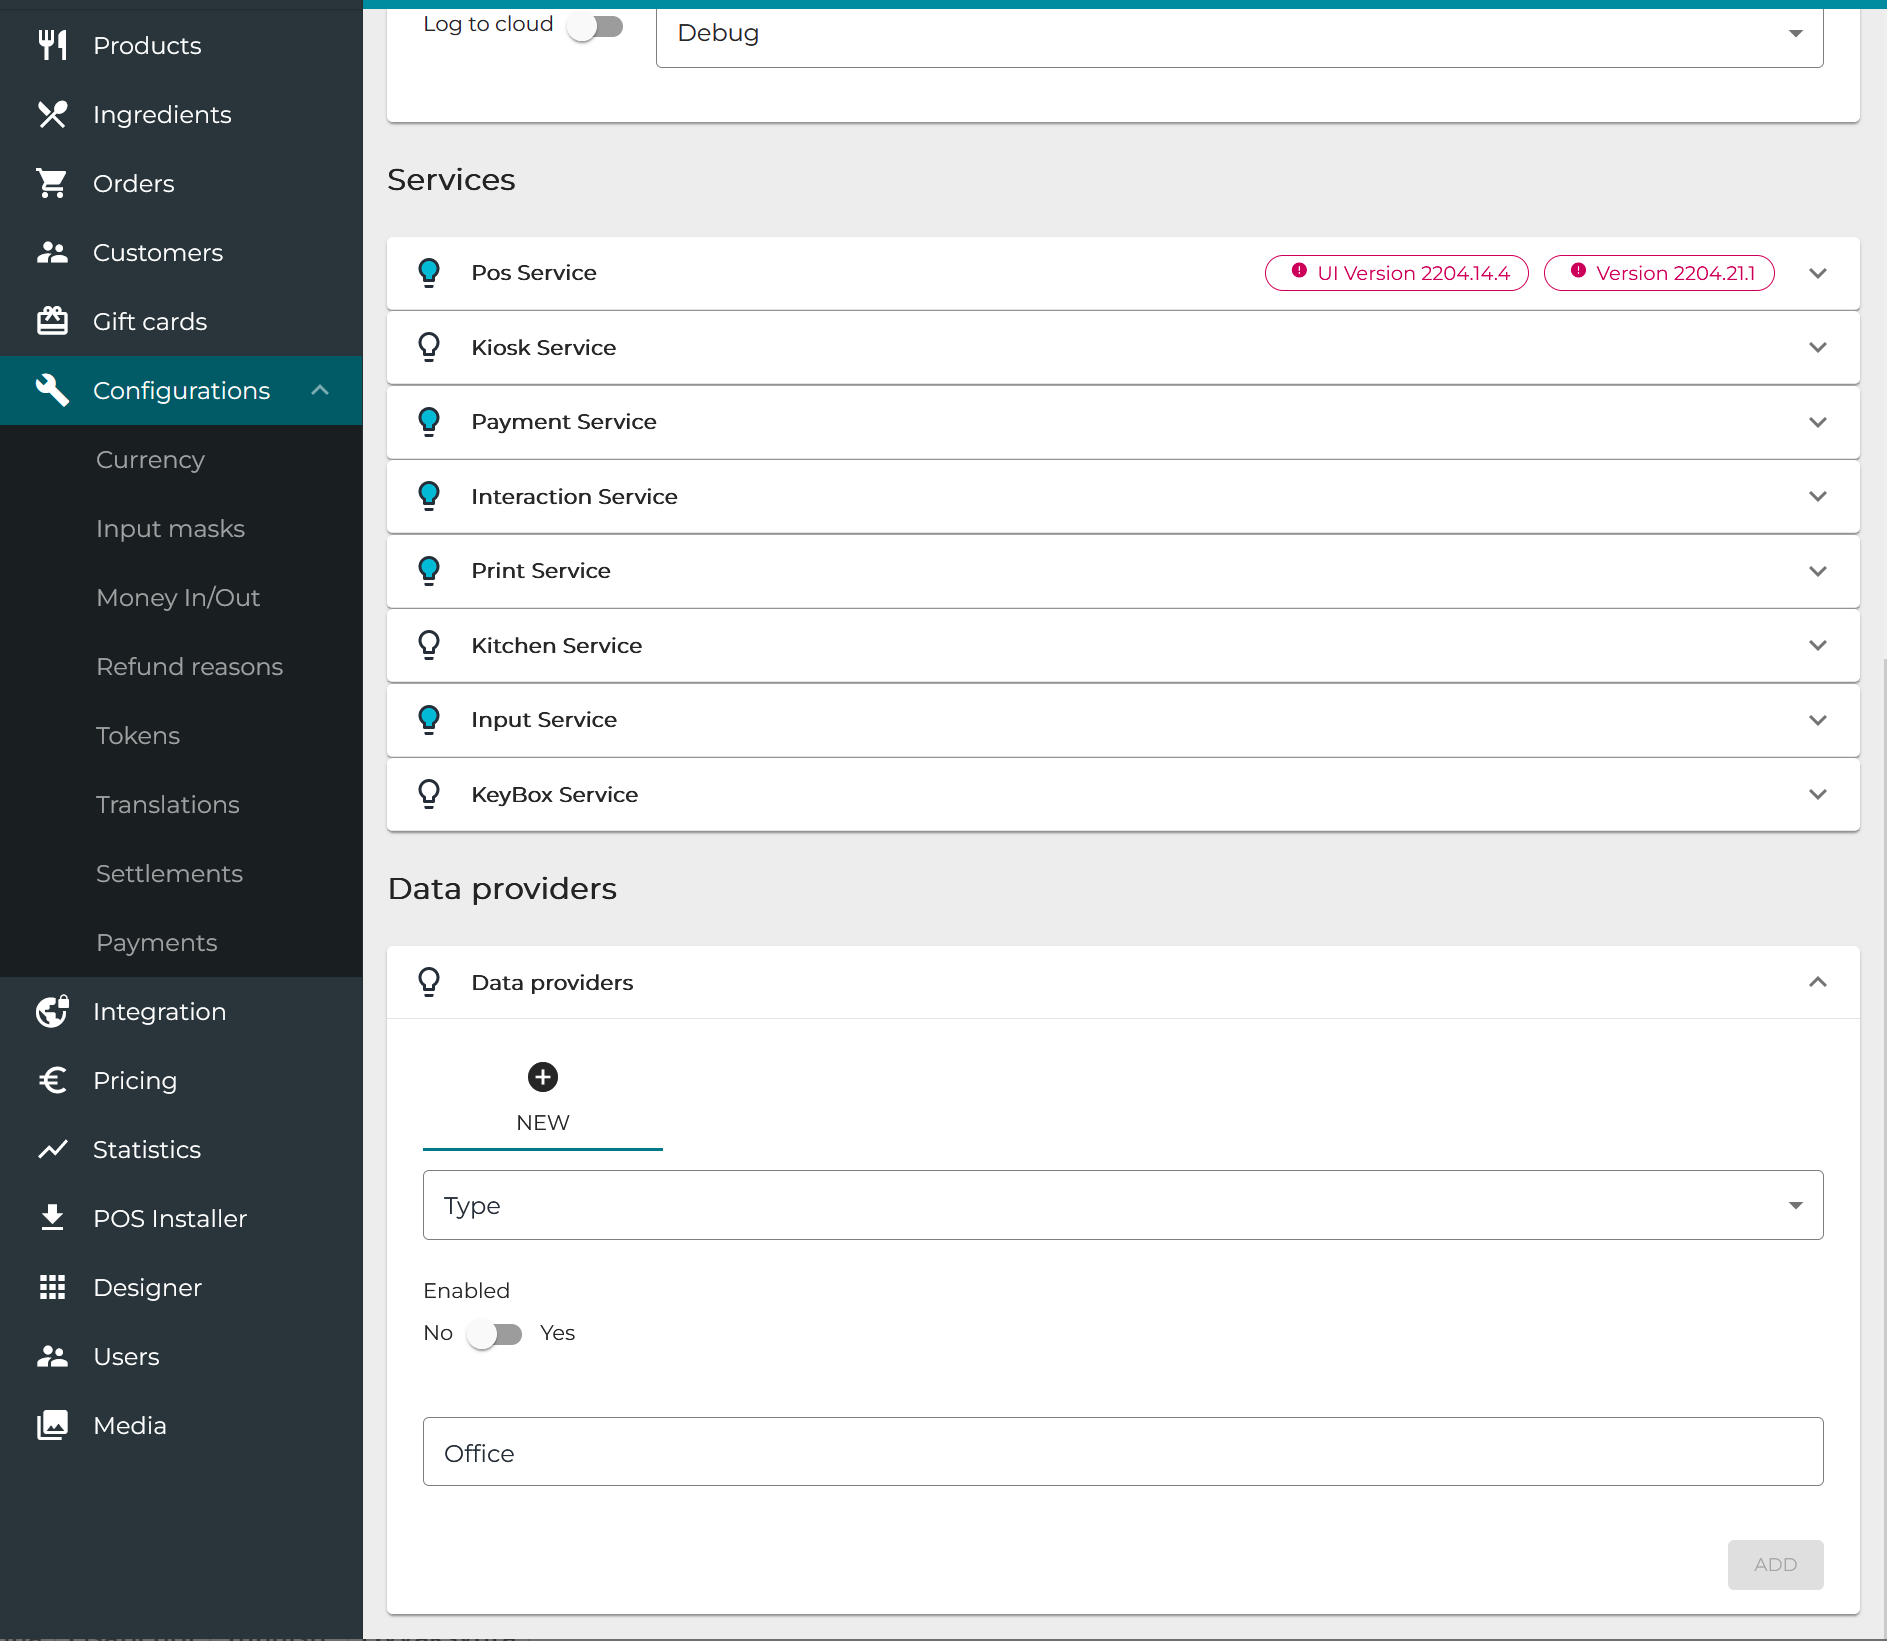Open the Type dropdown
Viewport: 1887px width, 1641px height.
coord(1122,1205)
